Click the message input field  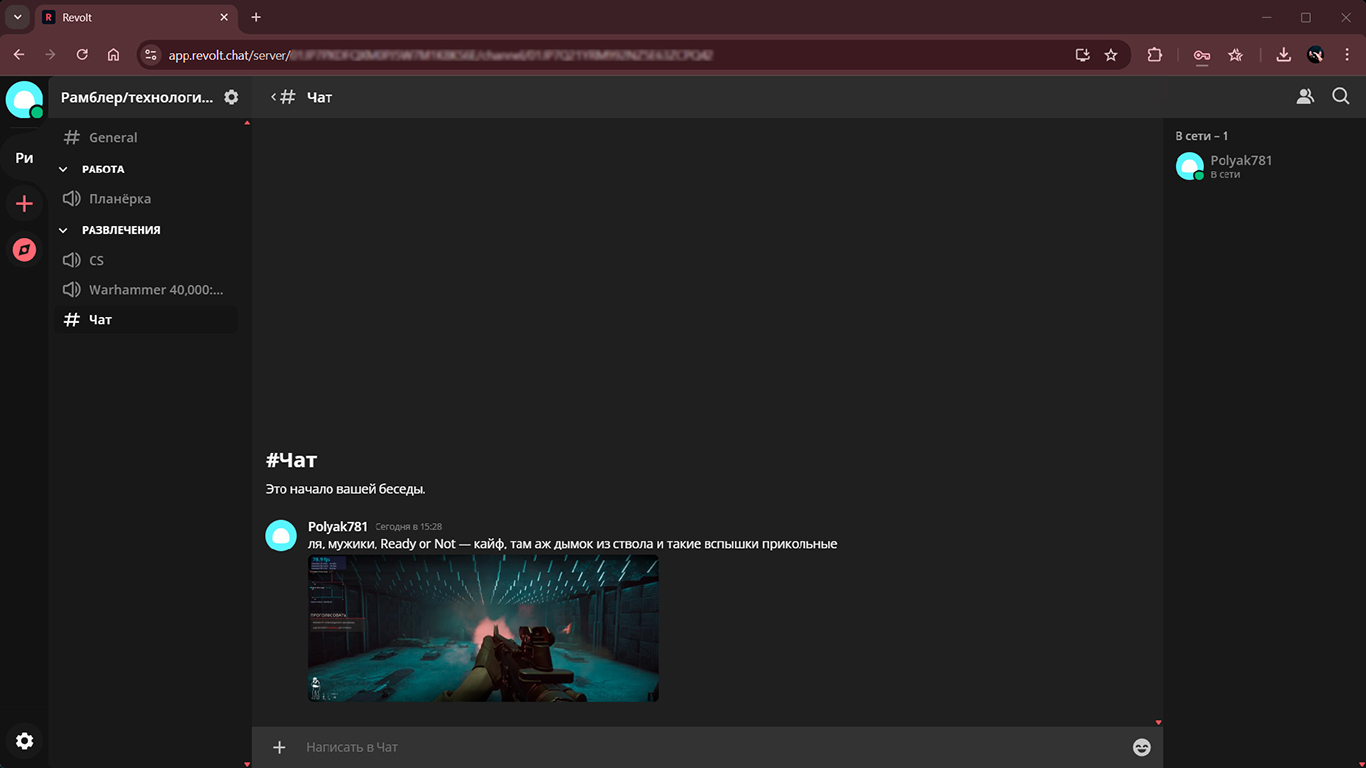(710, 747)
